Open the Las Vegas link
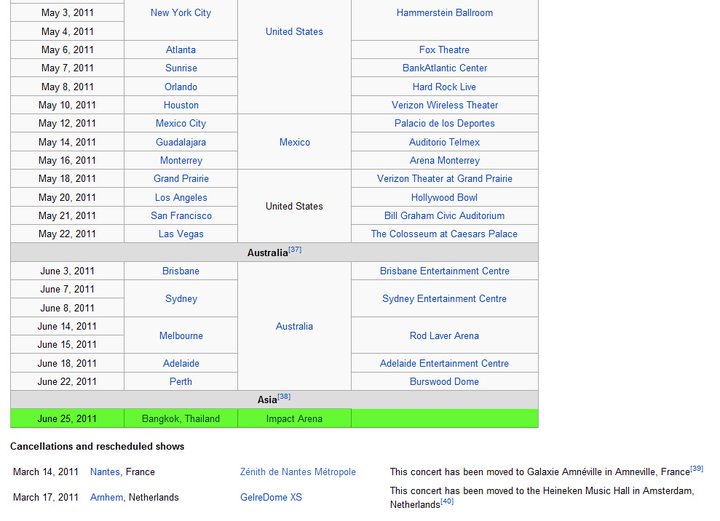Screen dimensions: 720x521 (181, 234)
